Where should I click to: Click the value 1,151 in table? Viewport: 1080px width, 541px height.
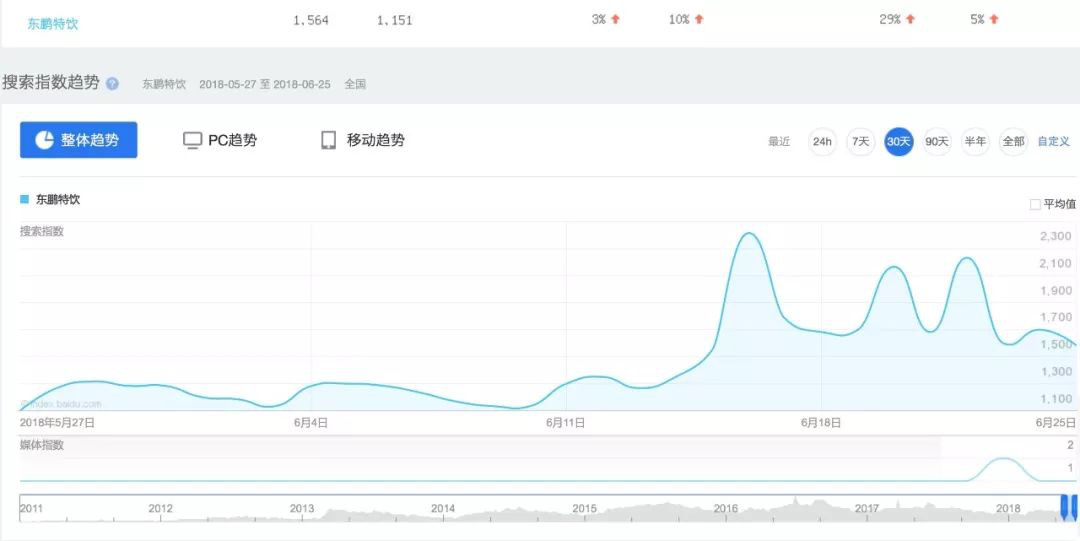[x=394, y=20]
